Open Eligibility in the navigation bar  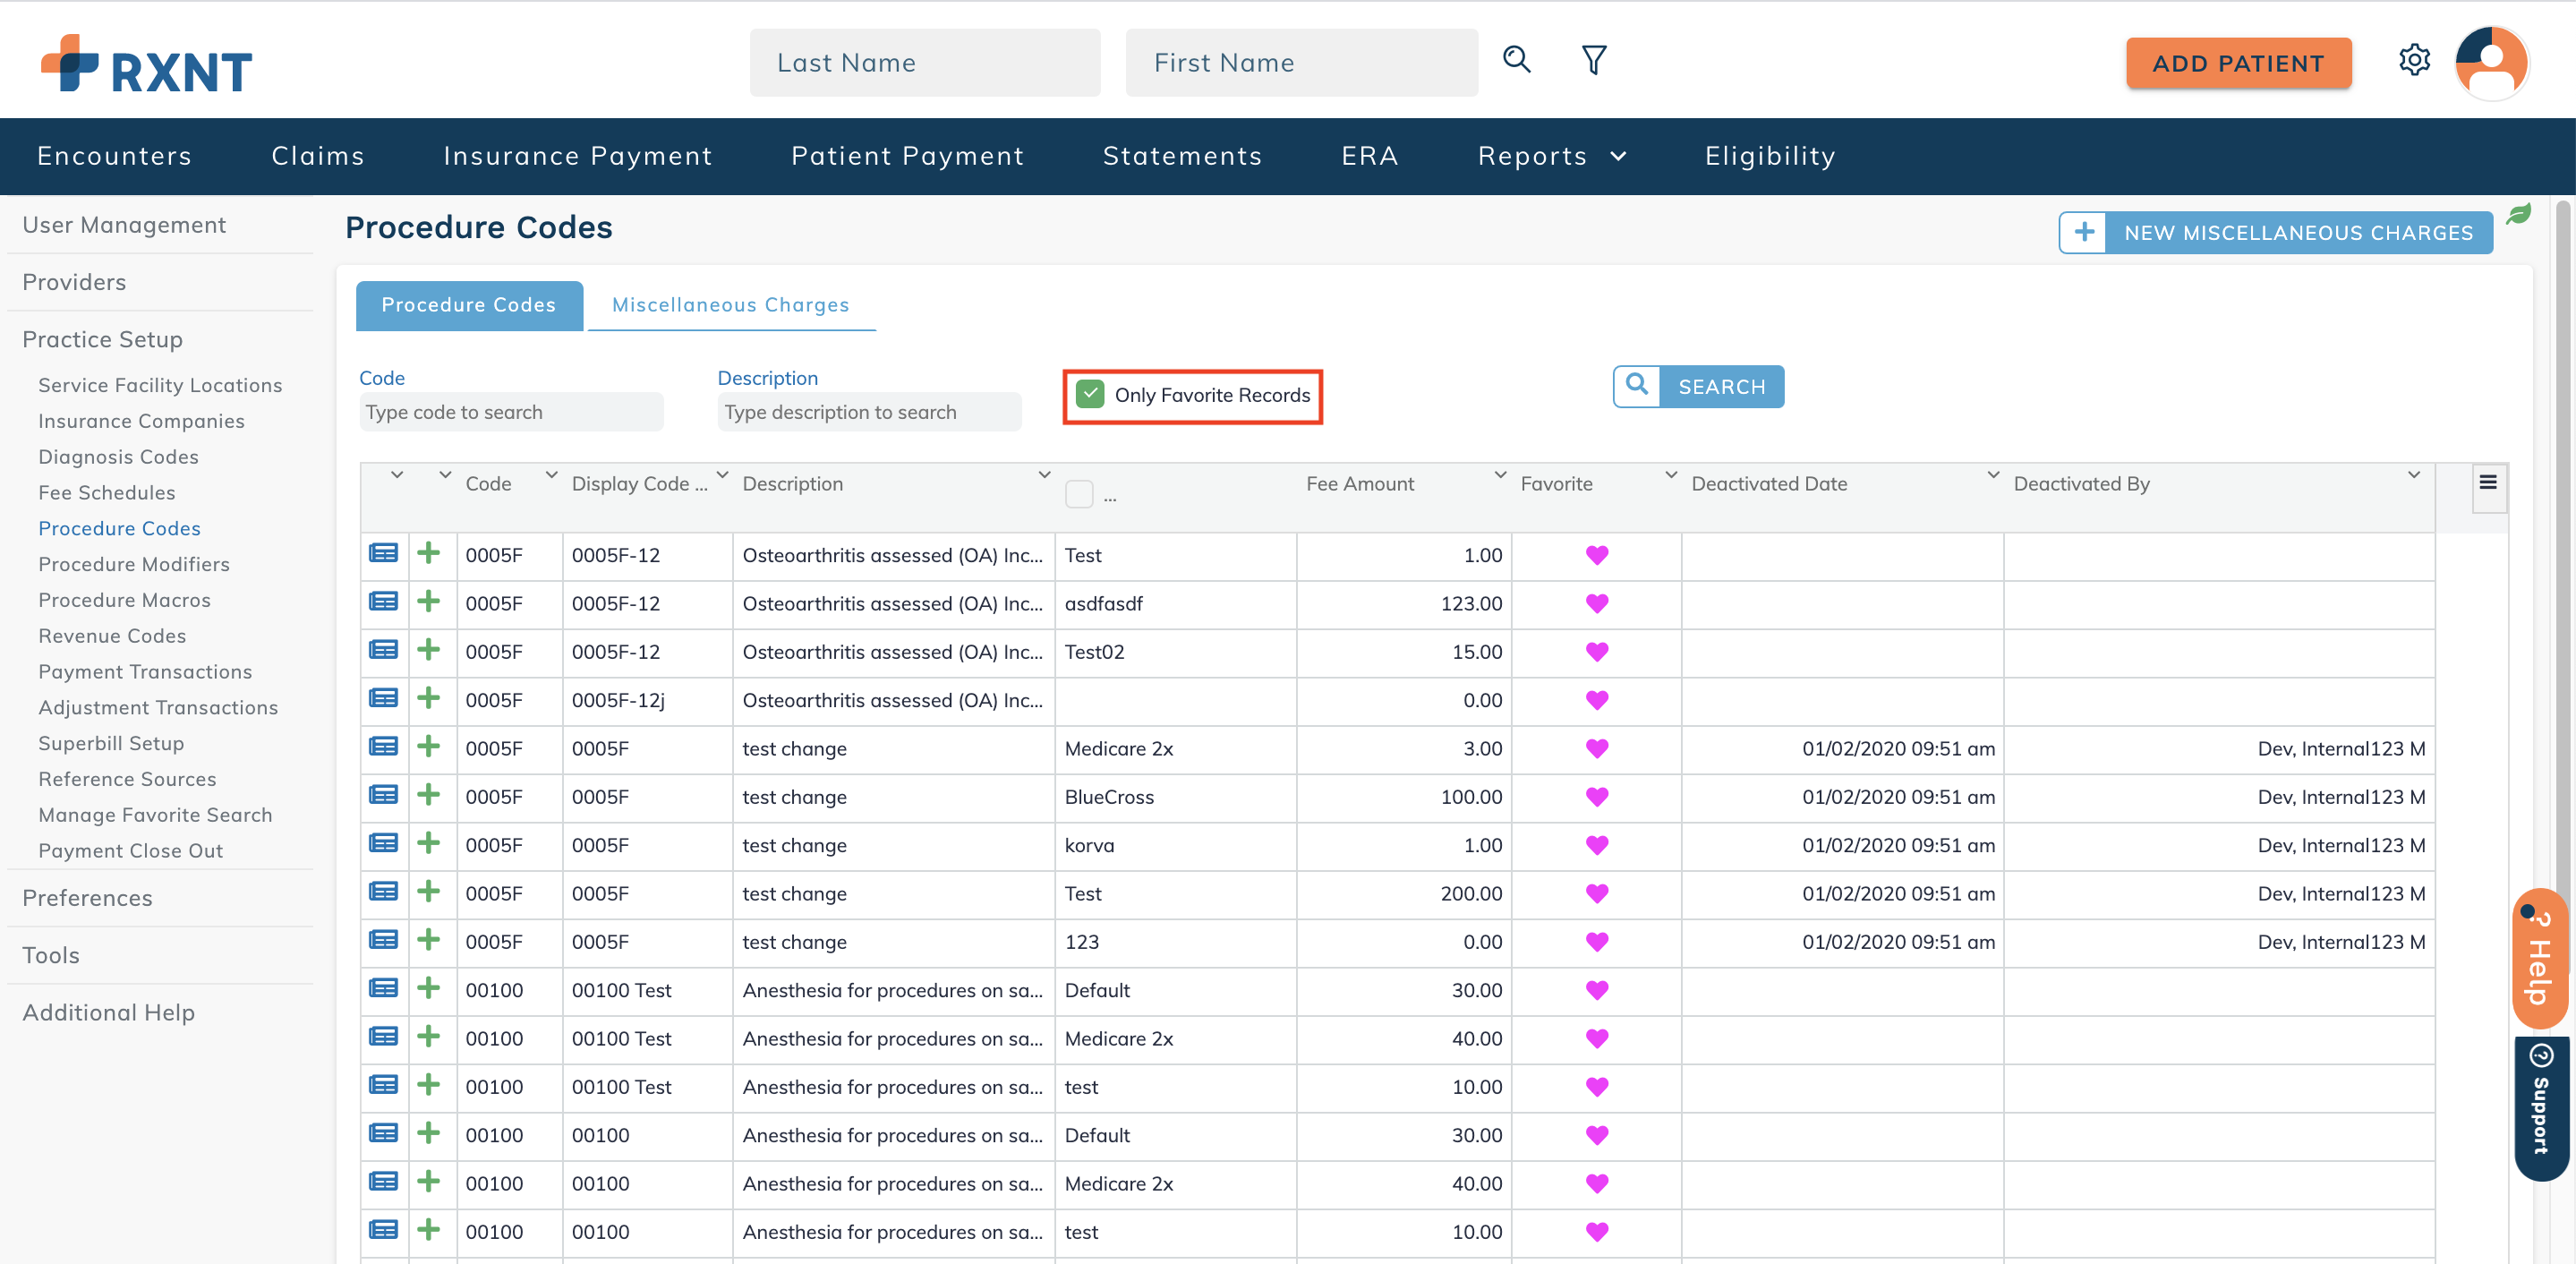(x=1770, y=156)
